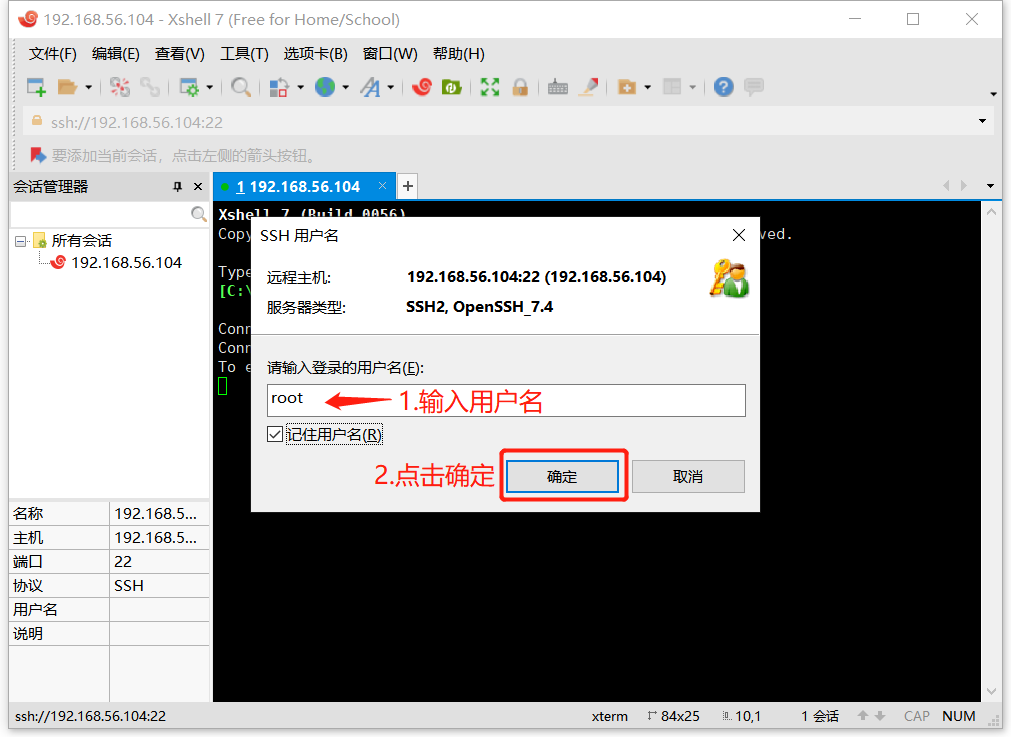Expand the font settings dropdown arrow
The height and width of the screenshot is (737, 1011).
coord(390,87)
